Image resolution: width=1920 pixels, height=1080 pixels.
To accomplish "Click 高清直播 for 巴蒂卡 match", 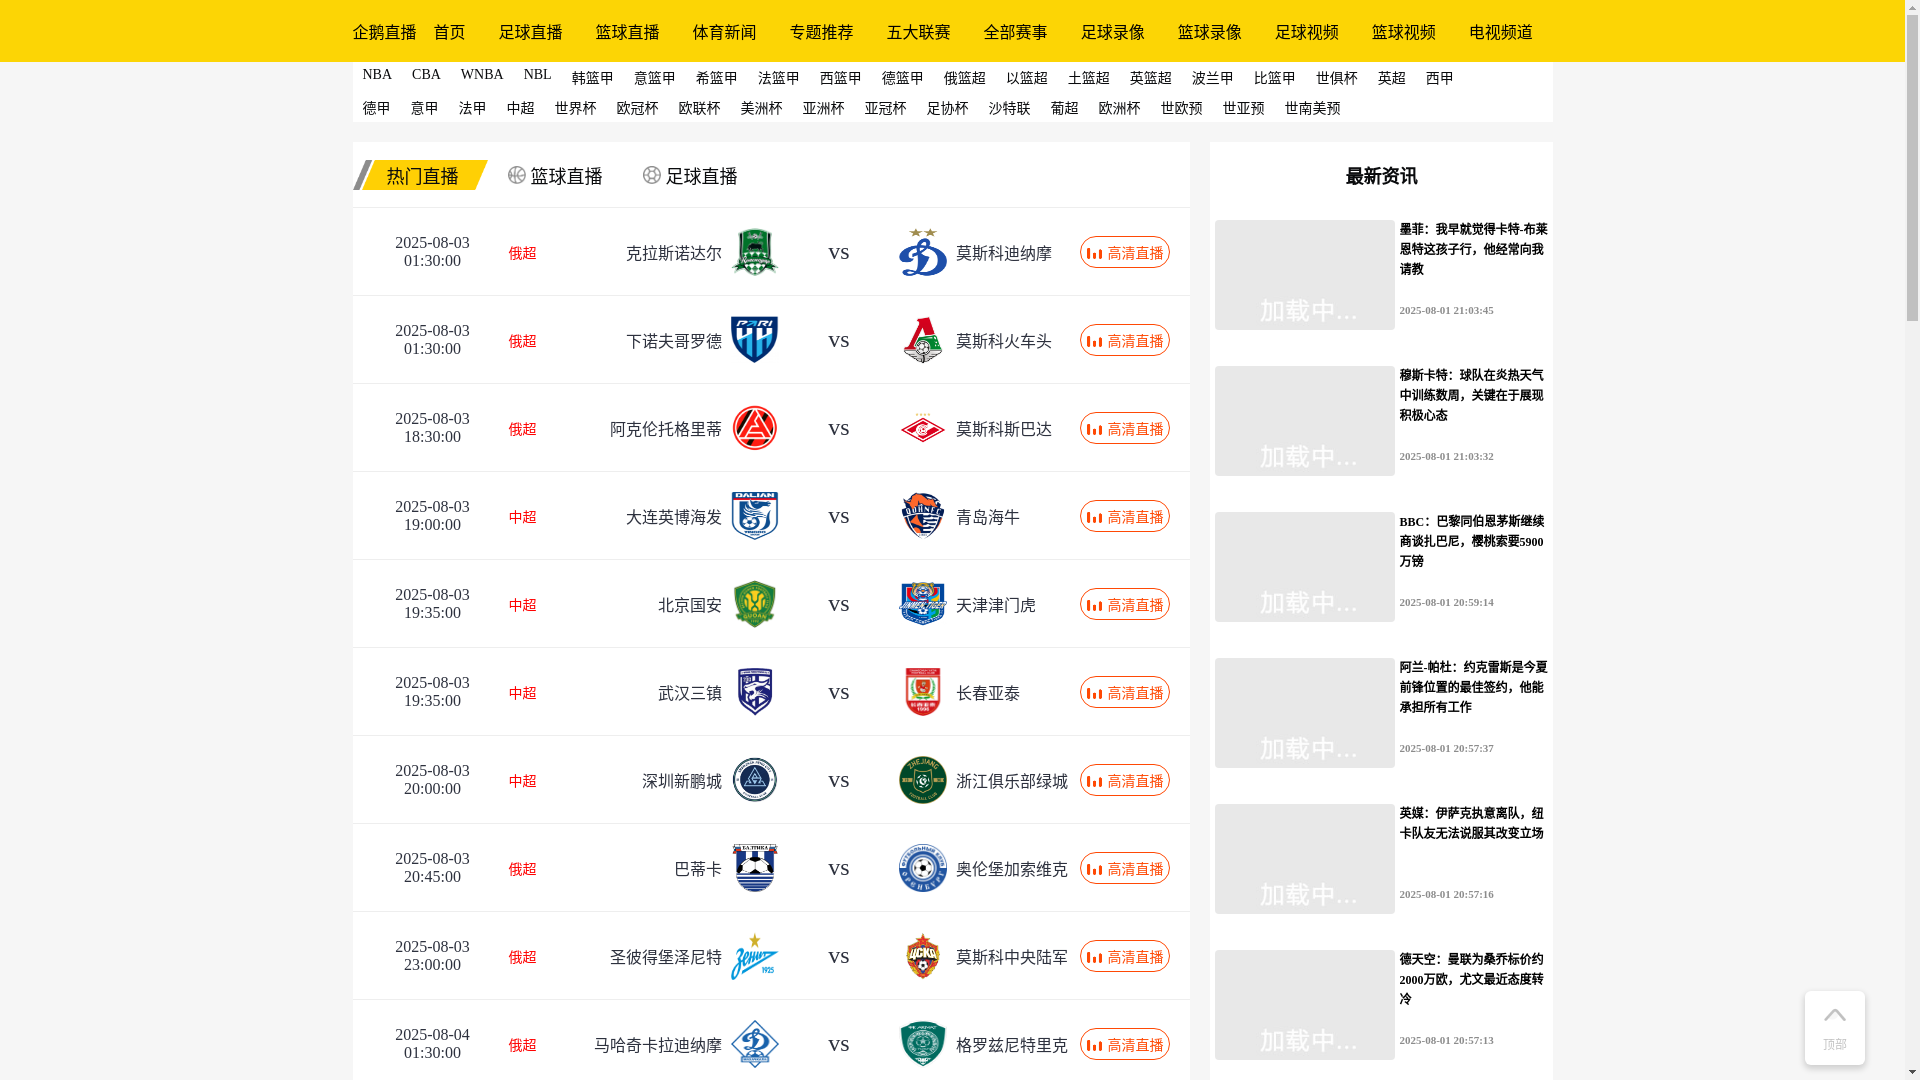I will [1124, 868].
